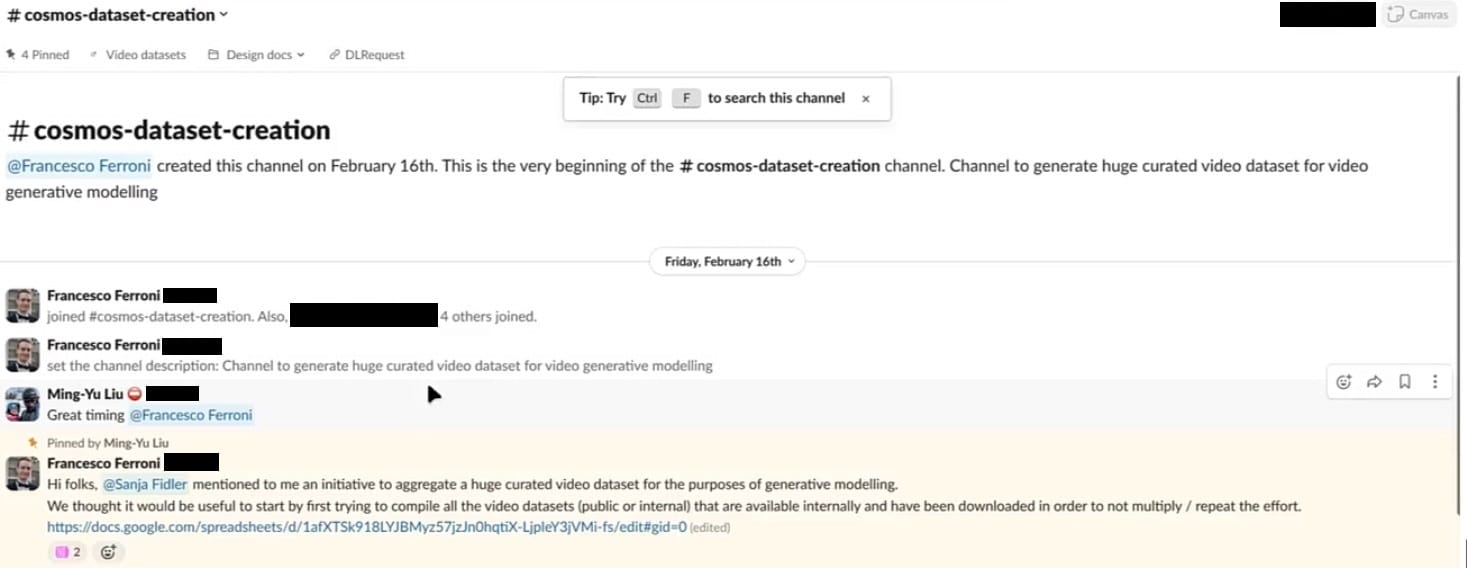1467x568 pixels.
Task: Open the Design docs dropdown
Action: click(x=256, y=55)
